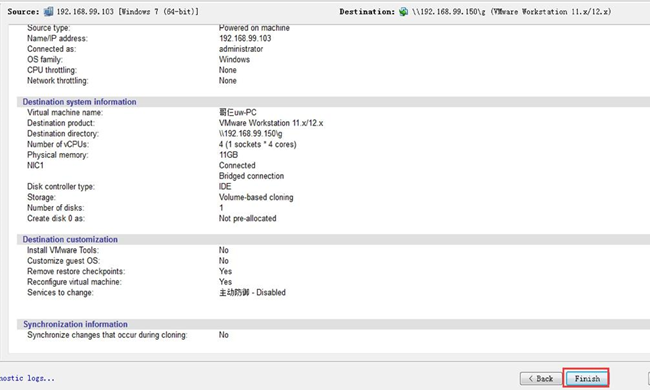
Task: Select the Customize guest OS label
Action: click(x=63, y=261)
